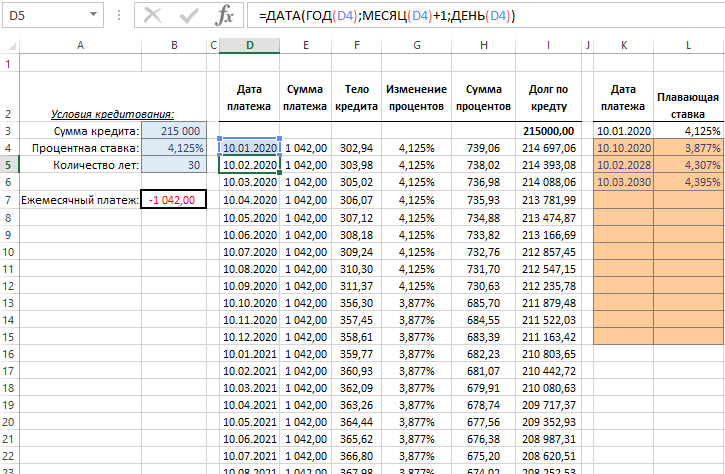Select the 10.03.2030 date in column K

[x=624, y=182]
